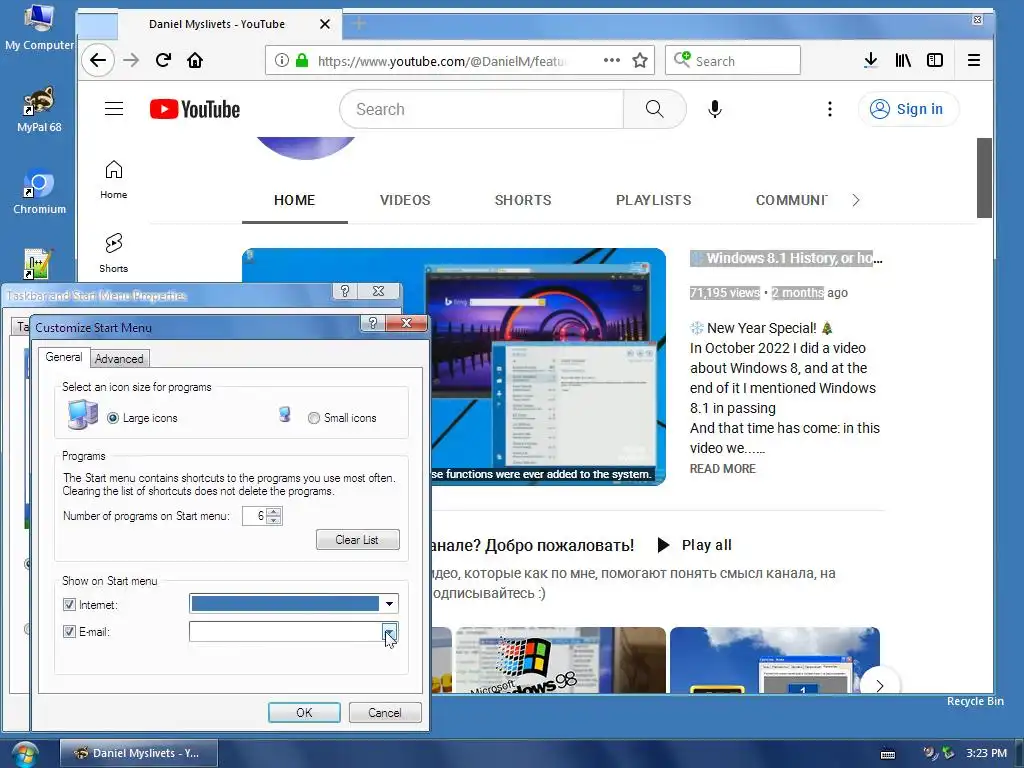Screen dimensions: 1024x768
Task: Select the Small icons radio button
Action: tap(314, 418)
